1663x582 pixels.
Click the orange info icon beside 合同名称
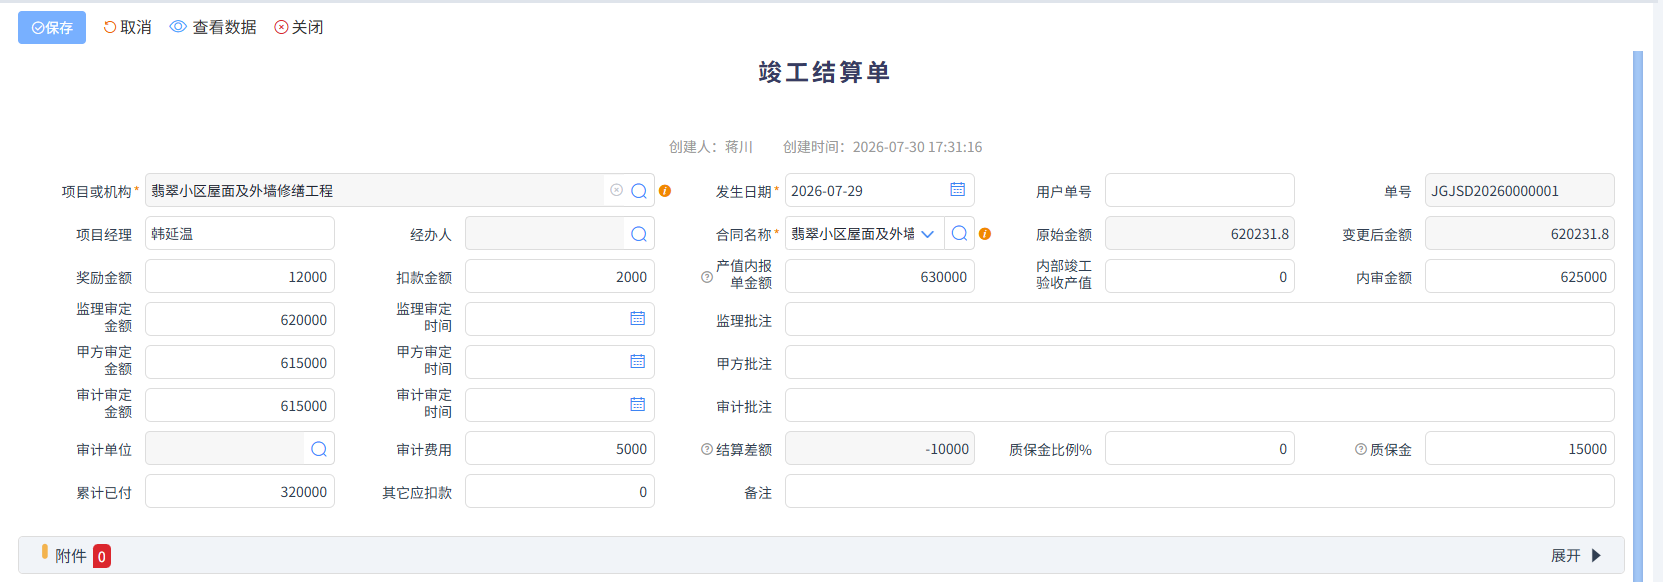985,233
